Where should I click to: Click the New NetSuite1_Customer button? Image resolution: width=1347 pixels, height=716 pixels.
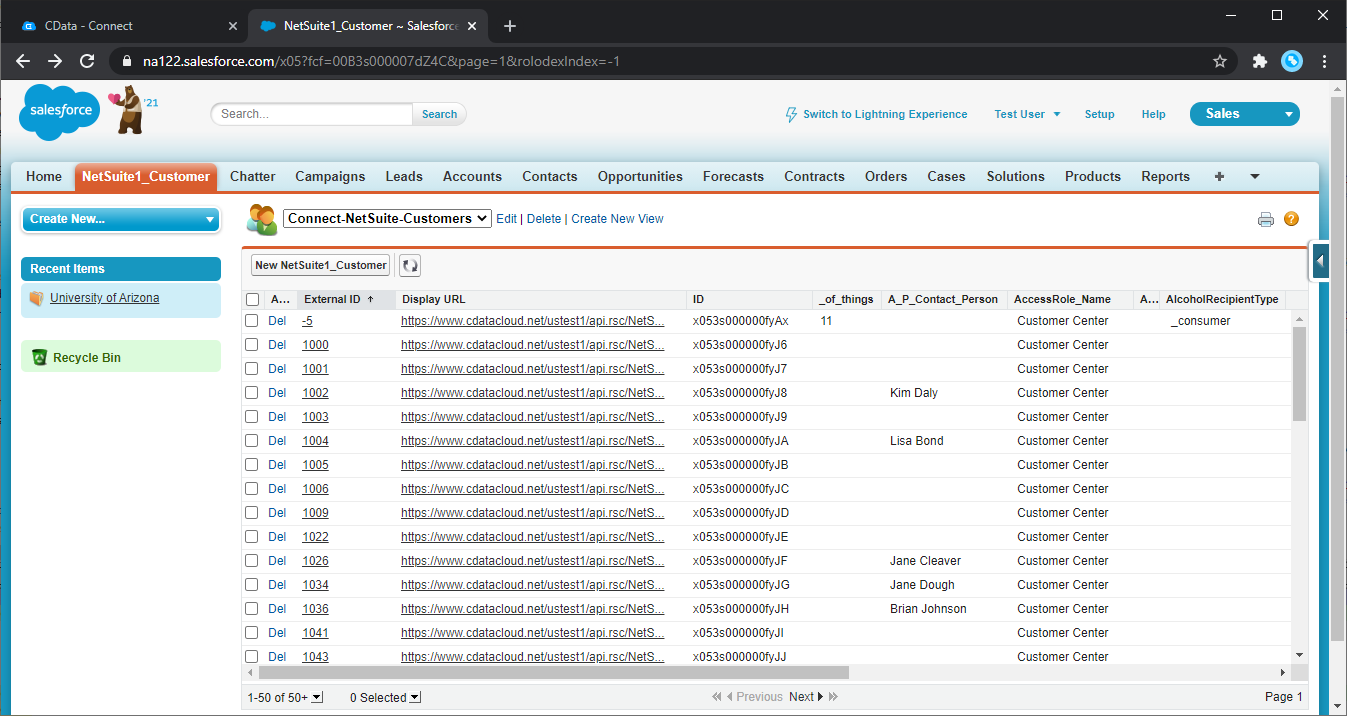(320, 265)
